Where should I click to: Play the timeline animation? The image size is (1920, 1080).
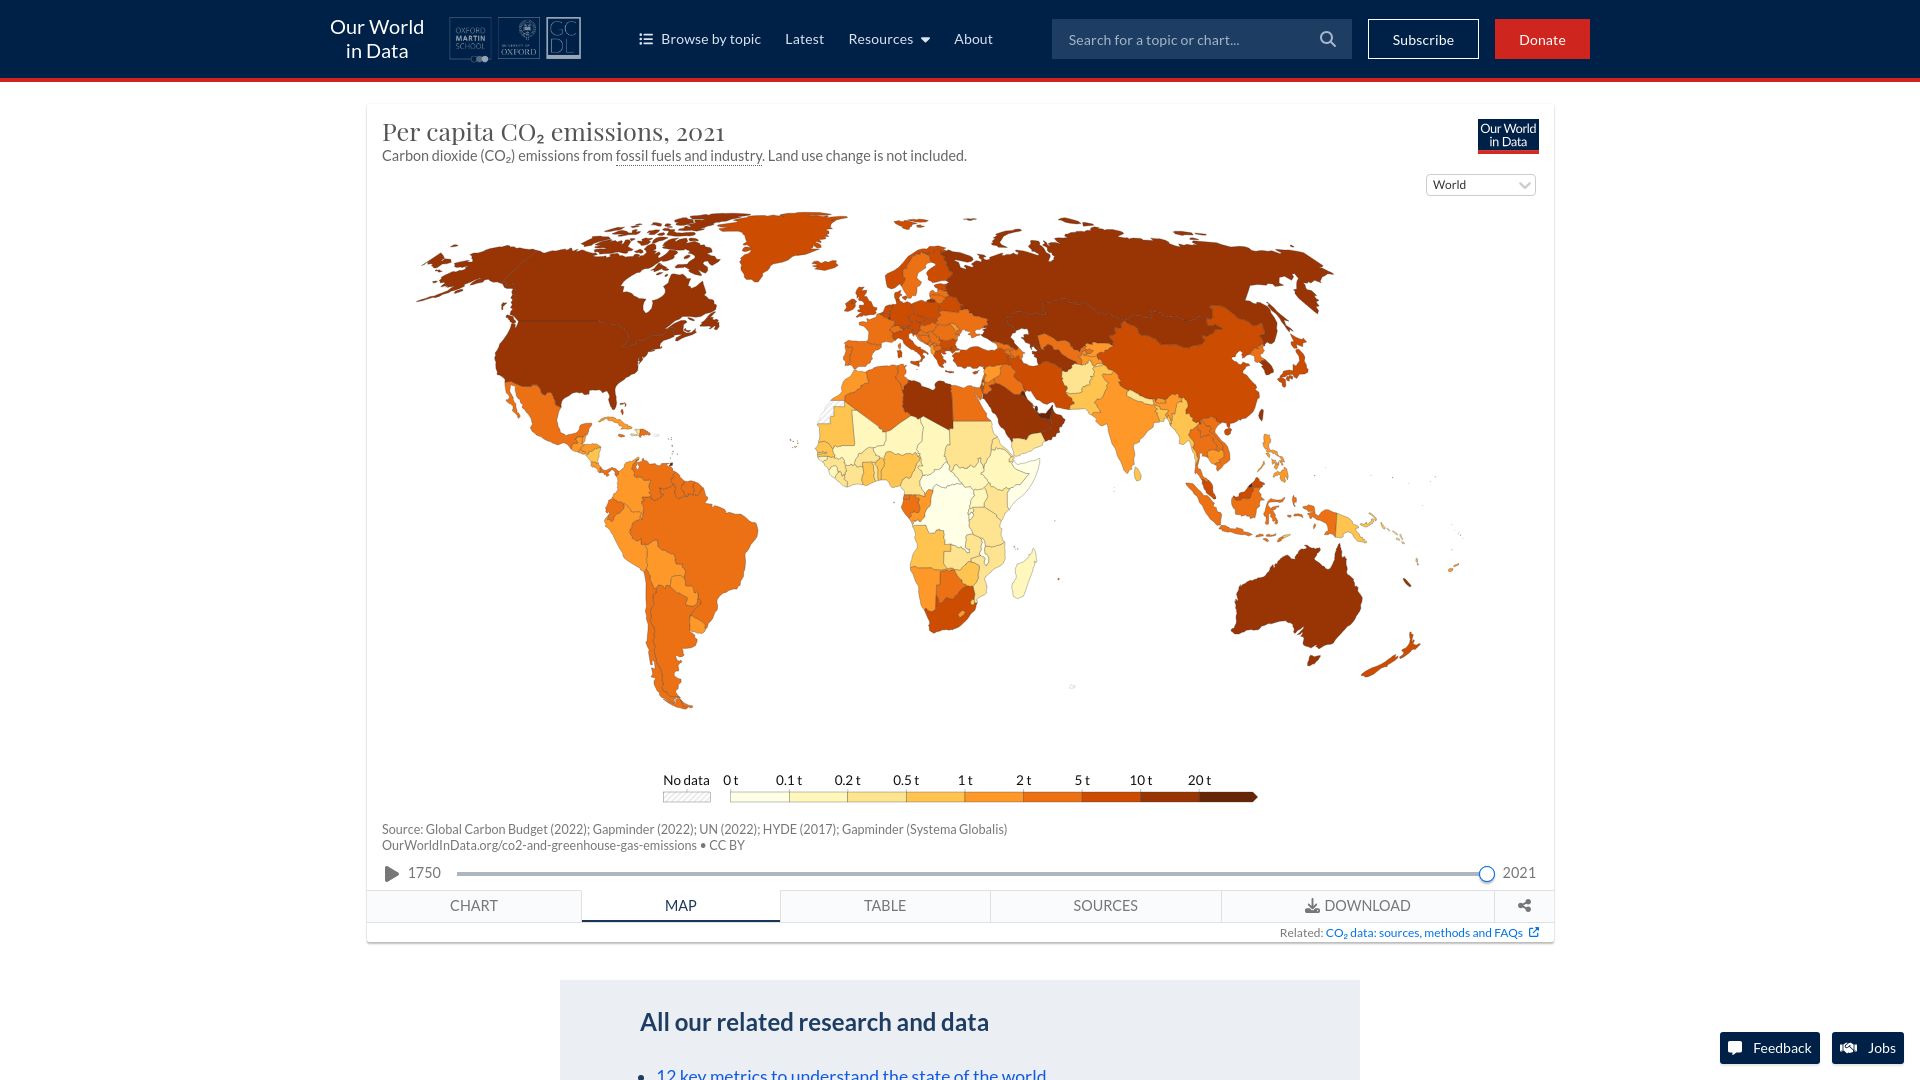(391, 874)
